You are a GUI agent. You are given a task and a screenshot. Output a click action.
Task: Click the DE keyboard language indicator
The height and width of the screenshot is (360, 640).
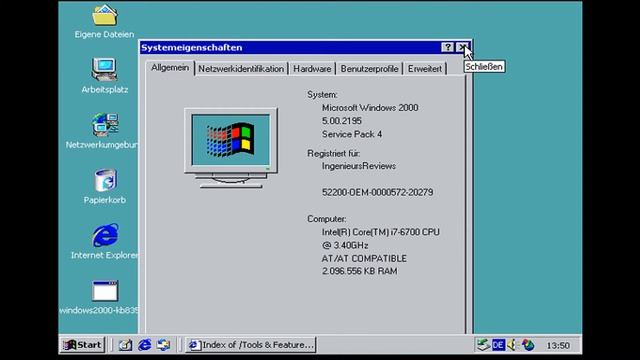pyautogui.click(x=498, y=345)
